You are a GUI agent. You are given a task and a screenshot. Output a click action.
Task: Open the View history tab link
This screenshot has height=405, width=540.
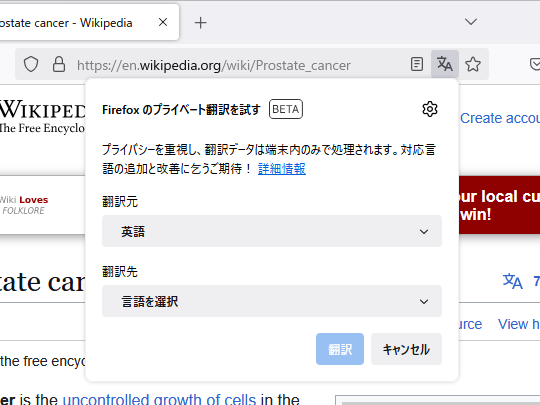click(519, 324)
